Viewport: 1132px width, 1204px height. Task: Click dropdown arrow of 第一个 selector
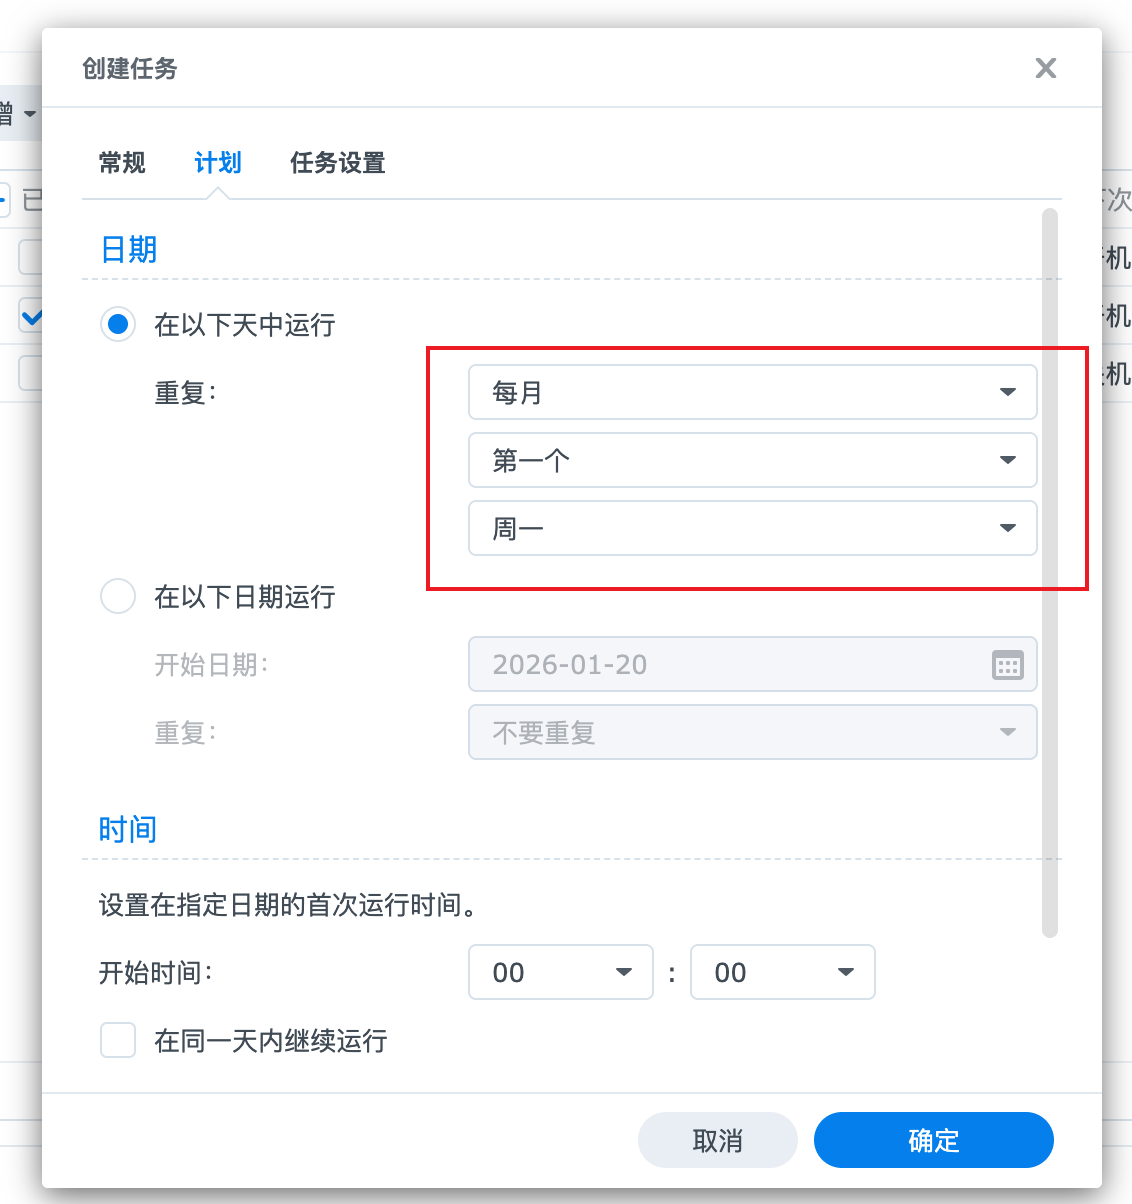tap(1007, 460)
